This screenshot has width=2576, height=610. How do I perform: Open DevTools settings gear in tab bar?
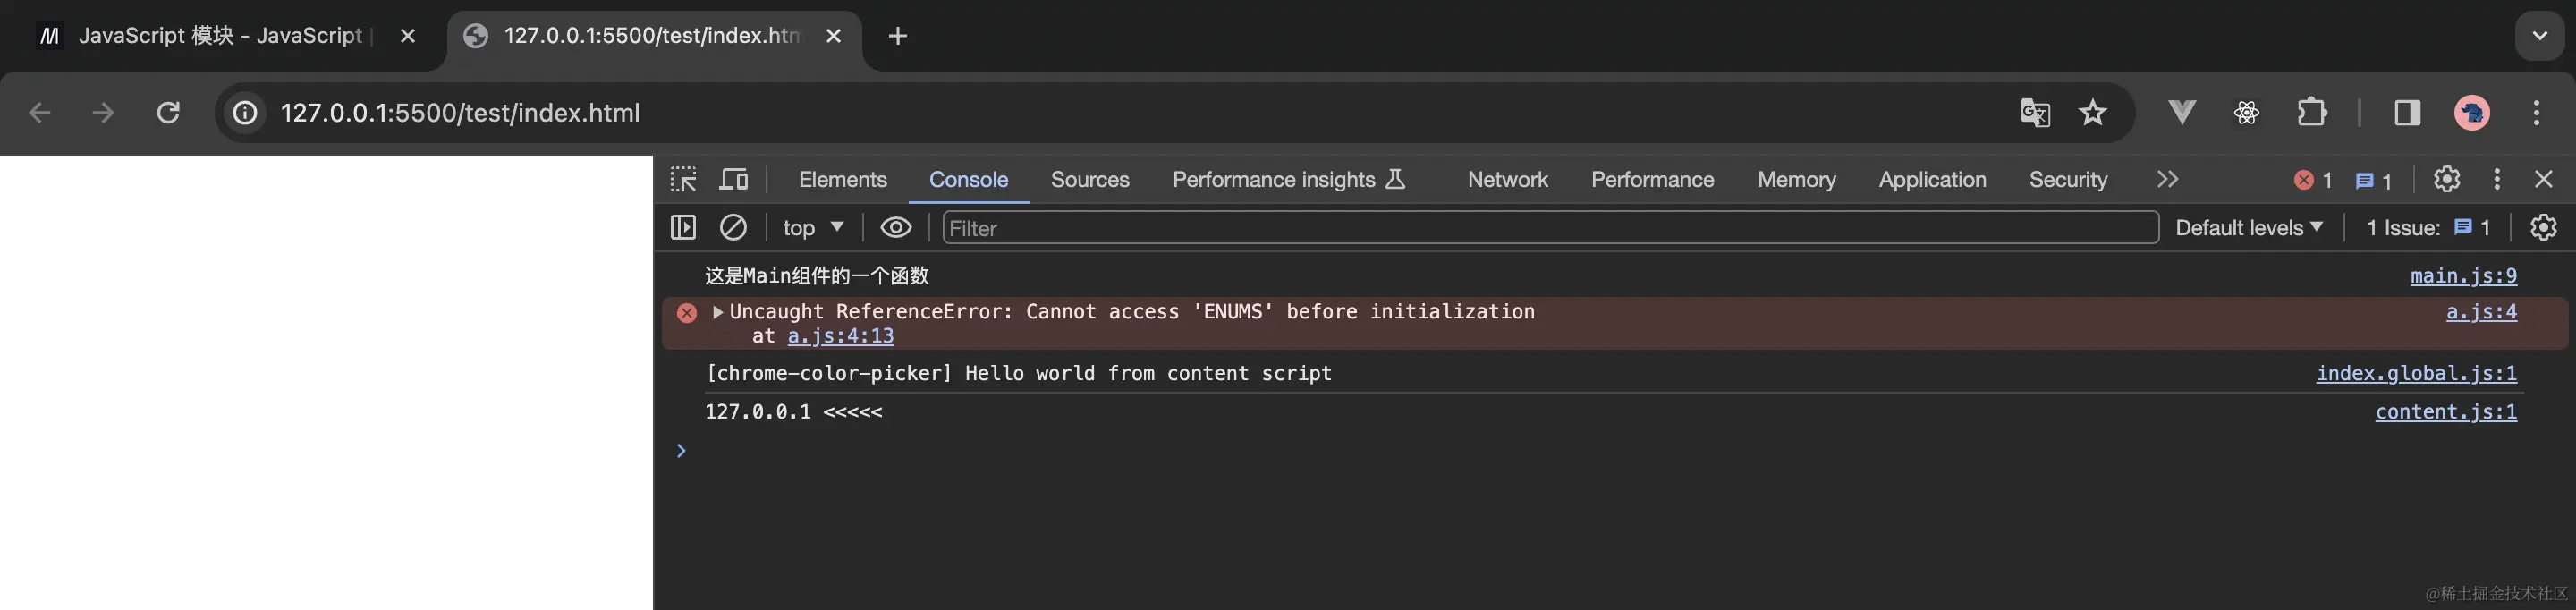pyautogui.click(x=2446, y=180)
